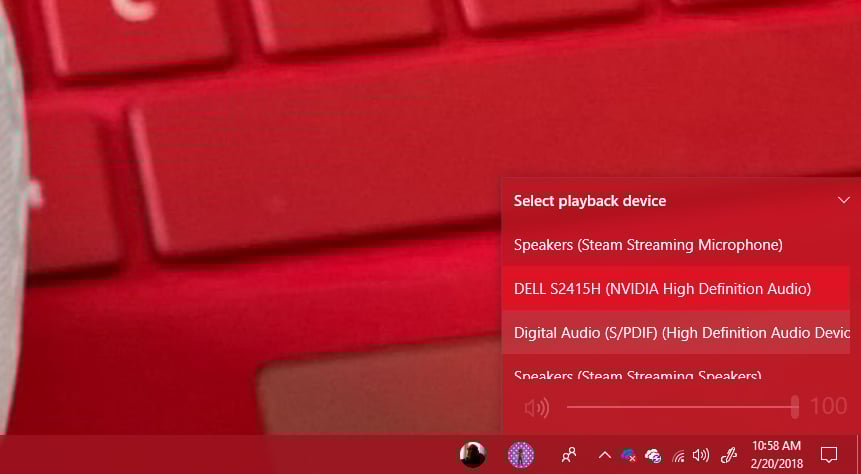Open Windows Ink Workspace pen icon
Screen dimensions: 861x474
tap(728, 455)
